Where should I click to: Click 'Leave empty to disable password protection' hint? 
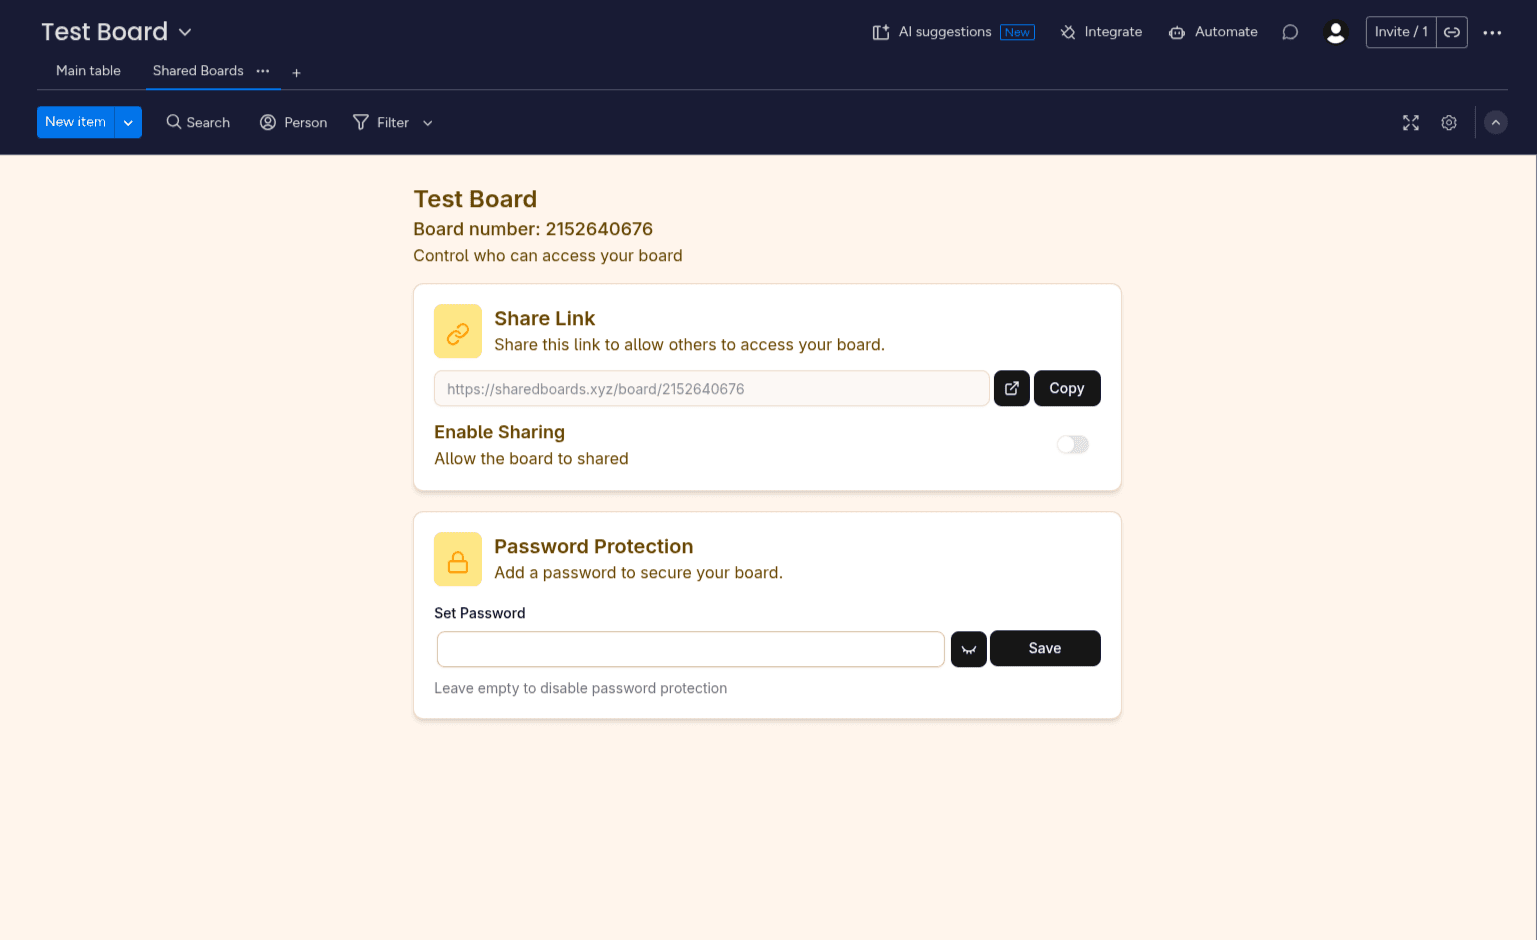(x=581, y=688)
